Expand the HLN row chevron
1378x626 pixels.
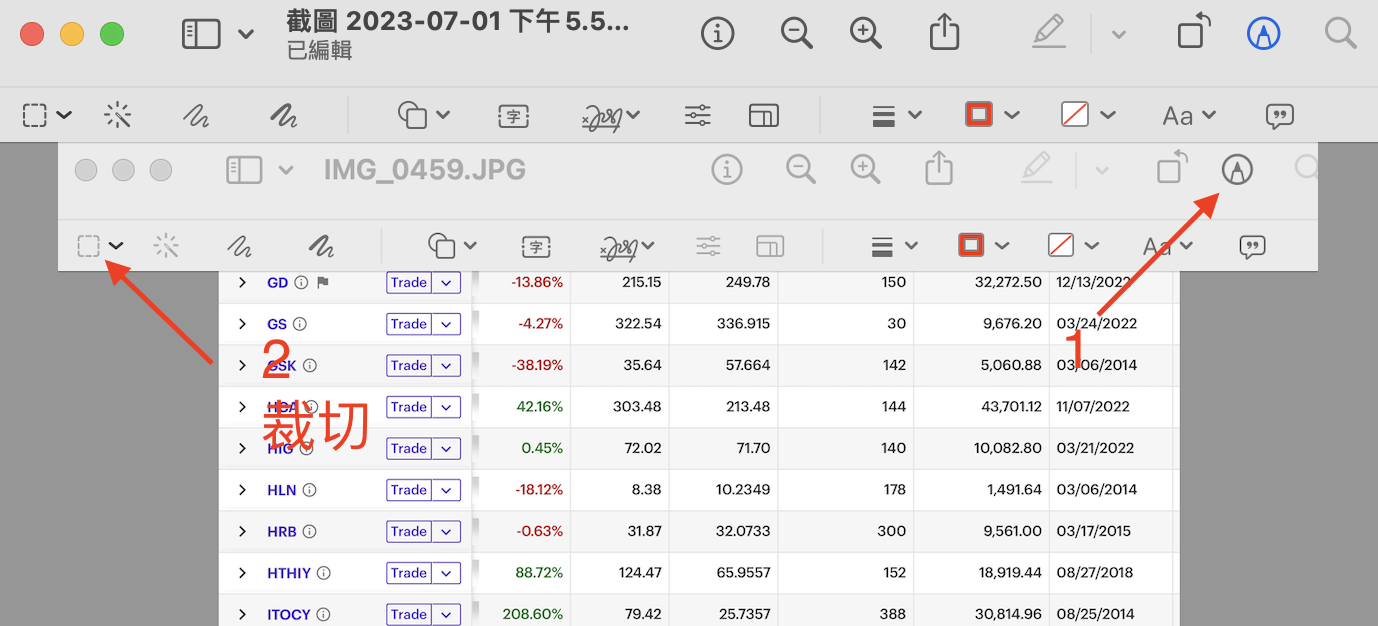coord(242,490)
